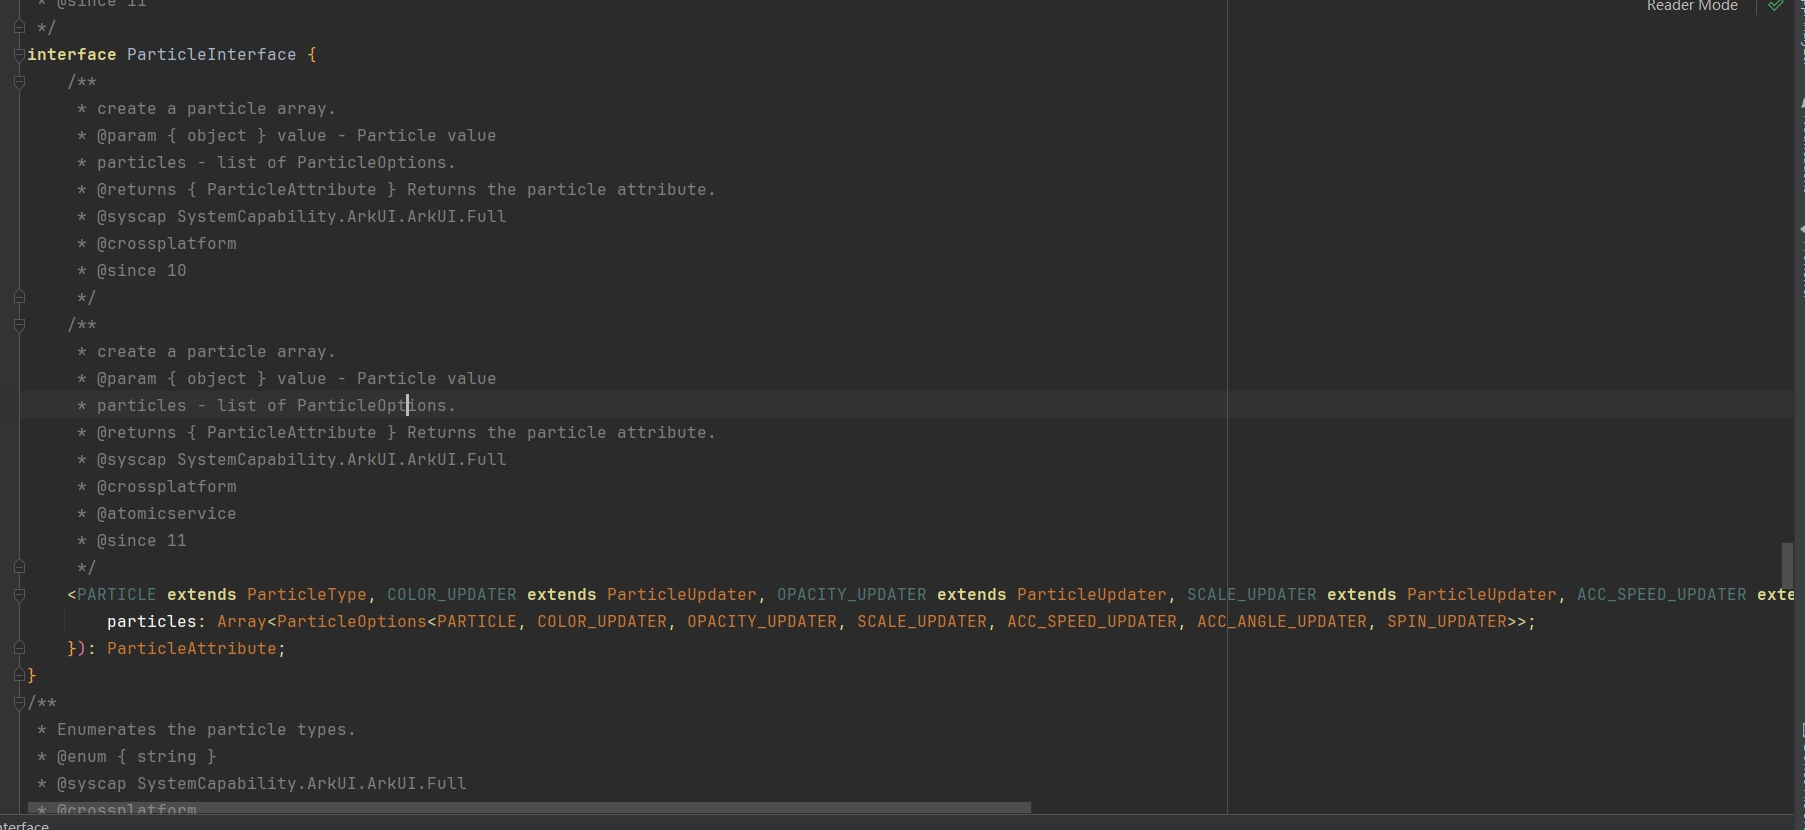Click the '@enum { string }' comment line

(x=136, y=757)
